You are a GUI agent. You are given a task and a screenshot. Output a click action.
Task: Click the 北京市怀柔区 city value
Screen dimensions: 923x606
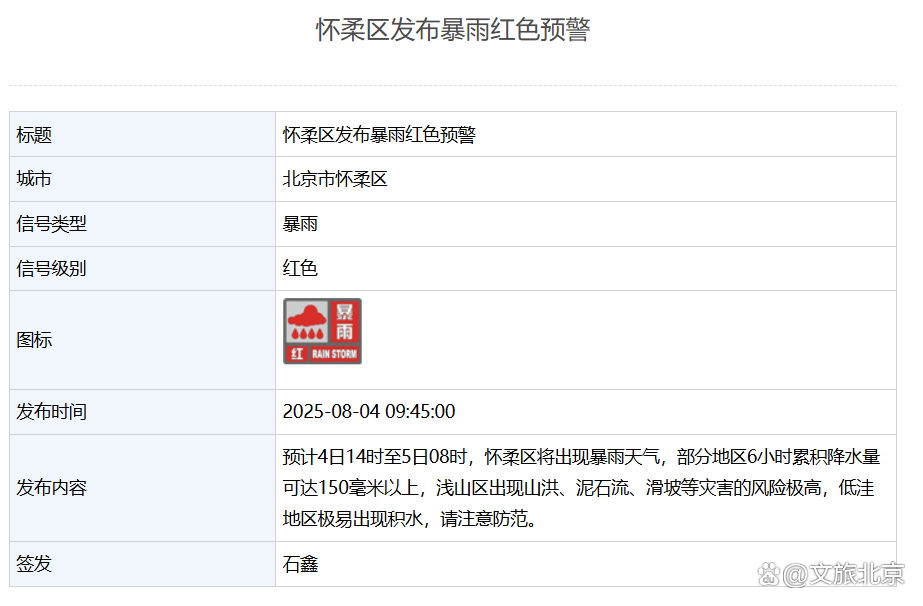click(335, 180)
